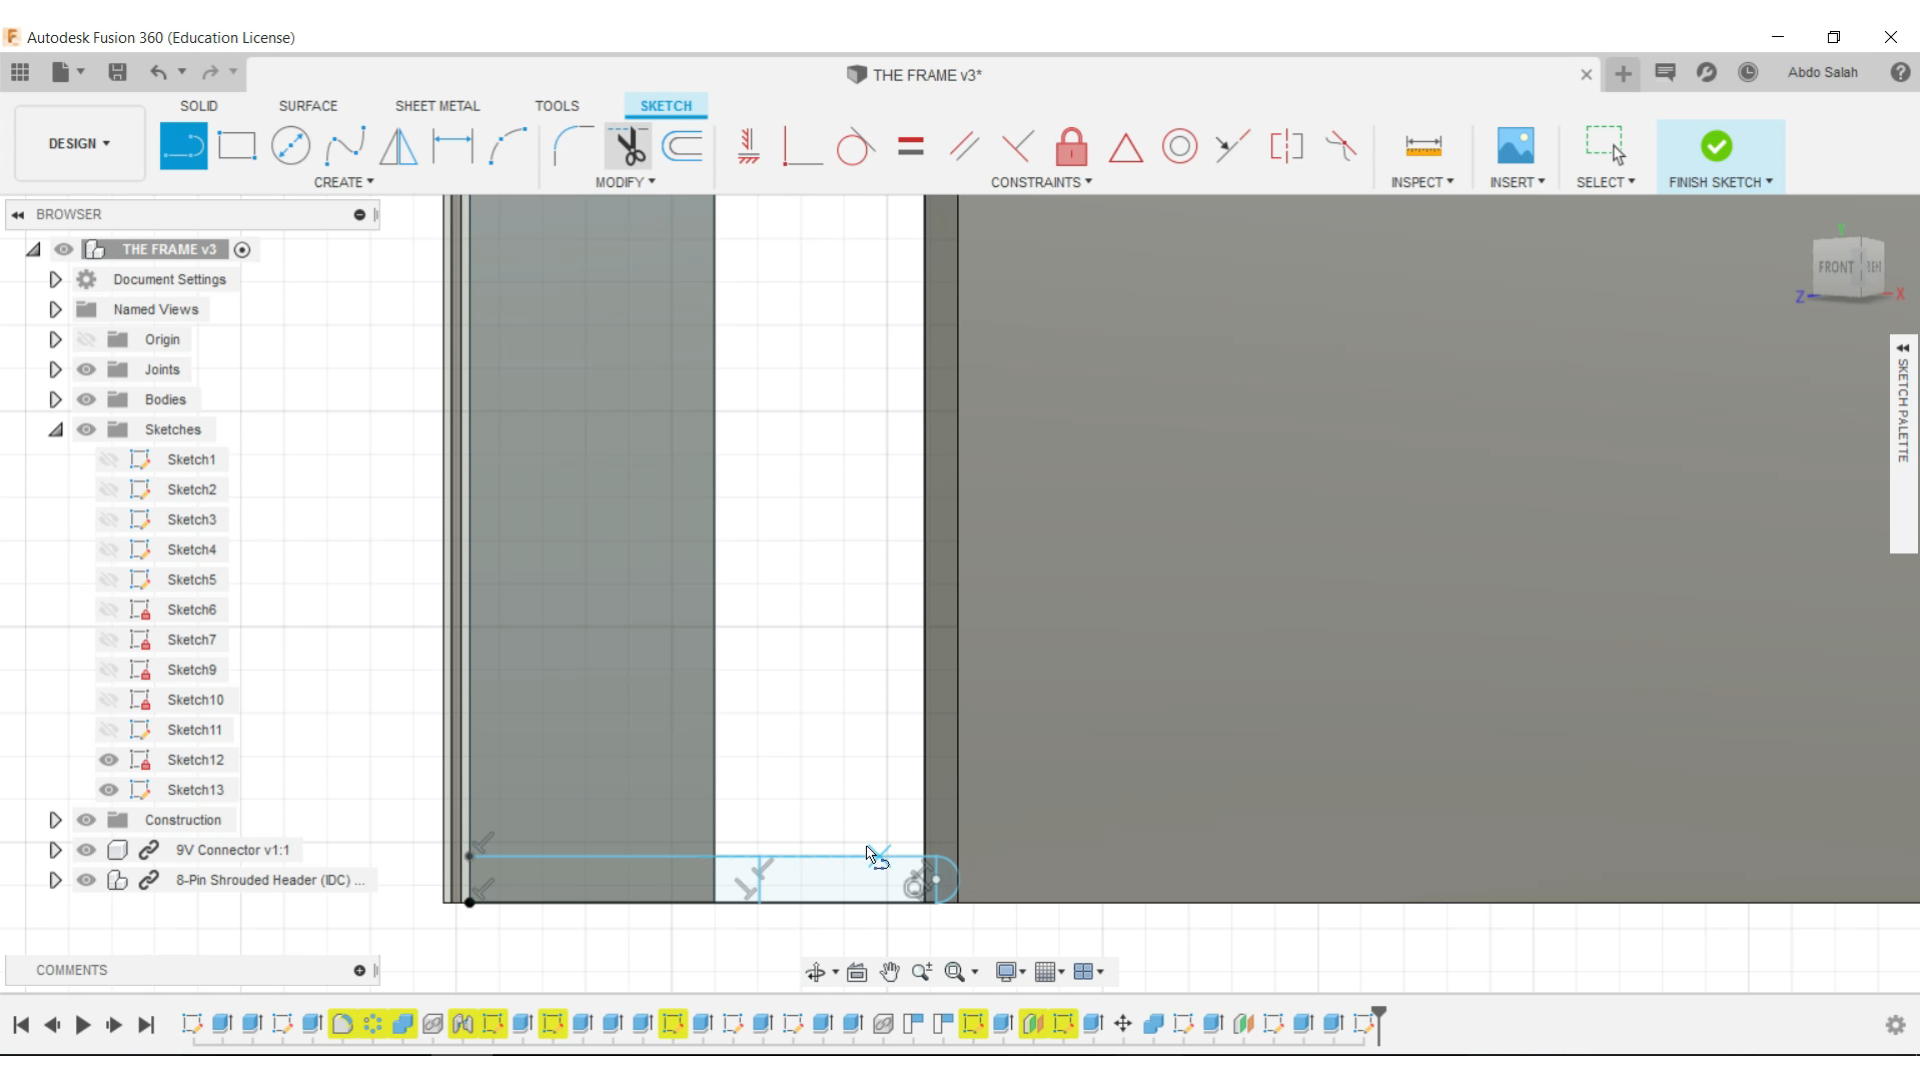Switch to the SURFACE tab

pos(307,105)
